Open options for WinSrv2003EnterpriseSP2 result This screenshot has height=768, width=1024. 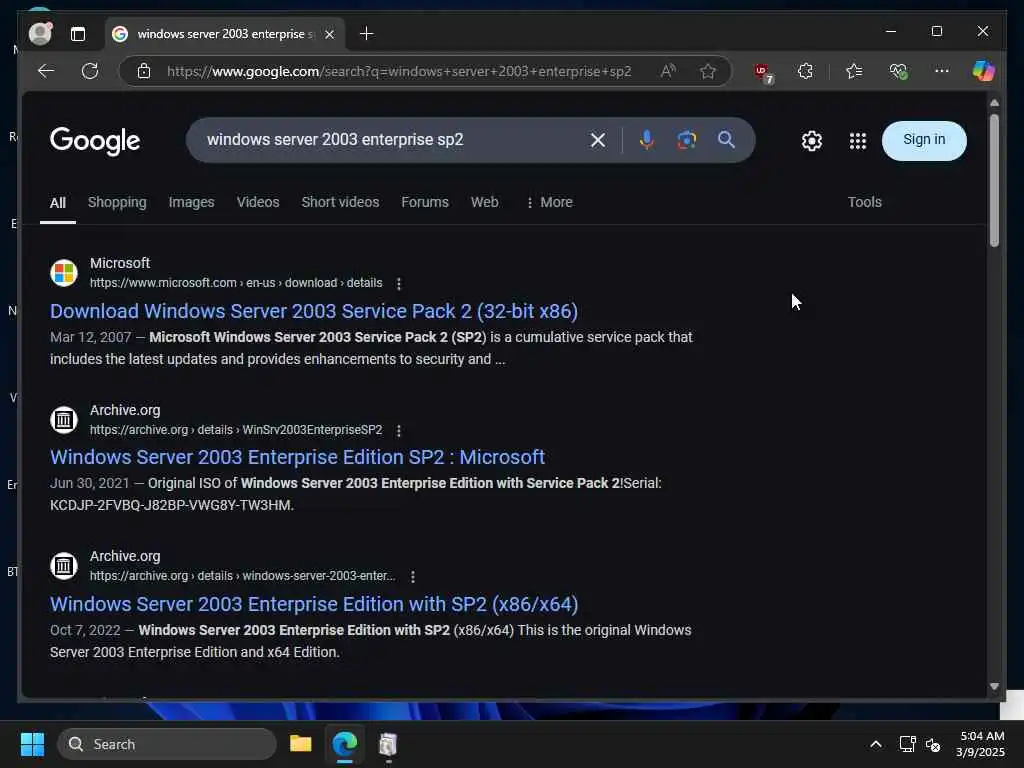pos(398,430)
